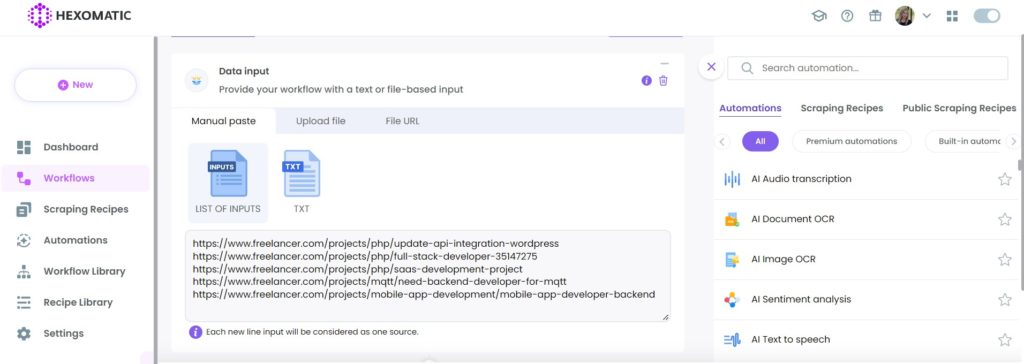This screenshot has width=1024, height=364.
Task: Open the apps grid icon
Action: point(952,16)
